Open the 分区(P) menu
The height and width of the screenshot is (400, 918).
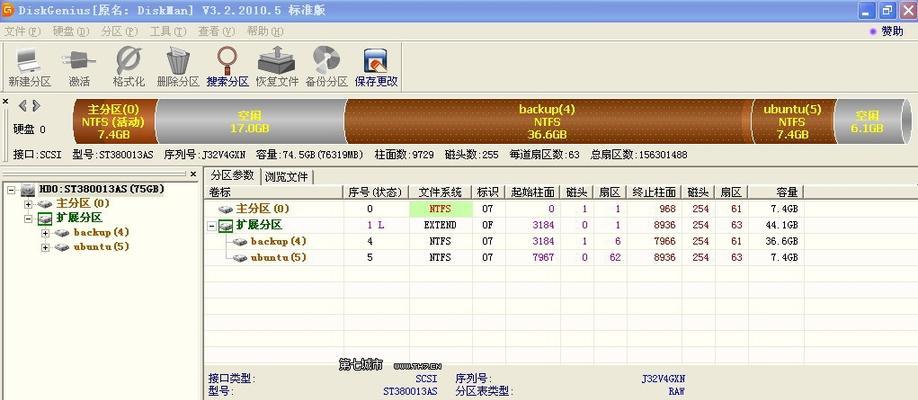119,32
